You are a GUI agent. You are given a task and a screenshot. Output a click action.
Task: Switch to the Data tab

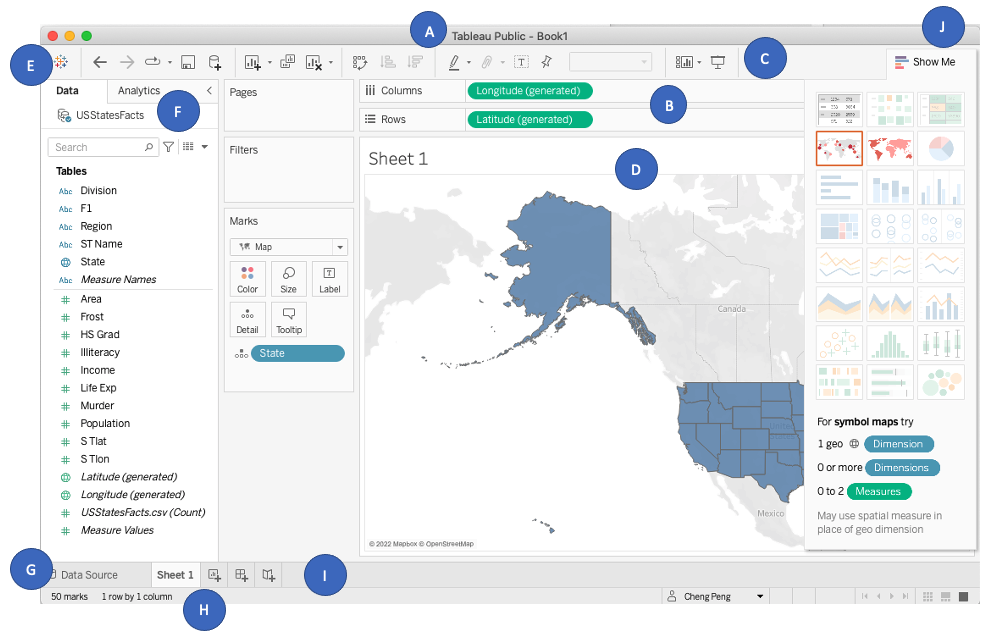[x=67, y=90]
